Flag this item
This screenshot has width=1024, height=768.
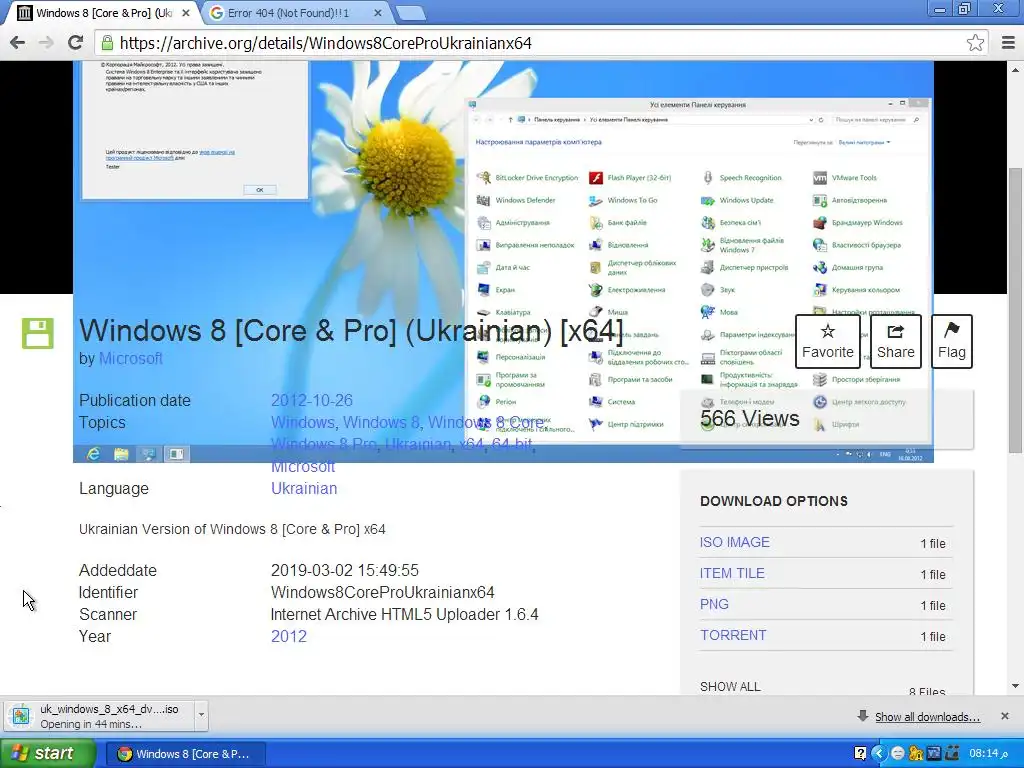click(952, 342)
